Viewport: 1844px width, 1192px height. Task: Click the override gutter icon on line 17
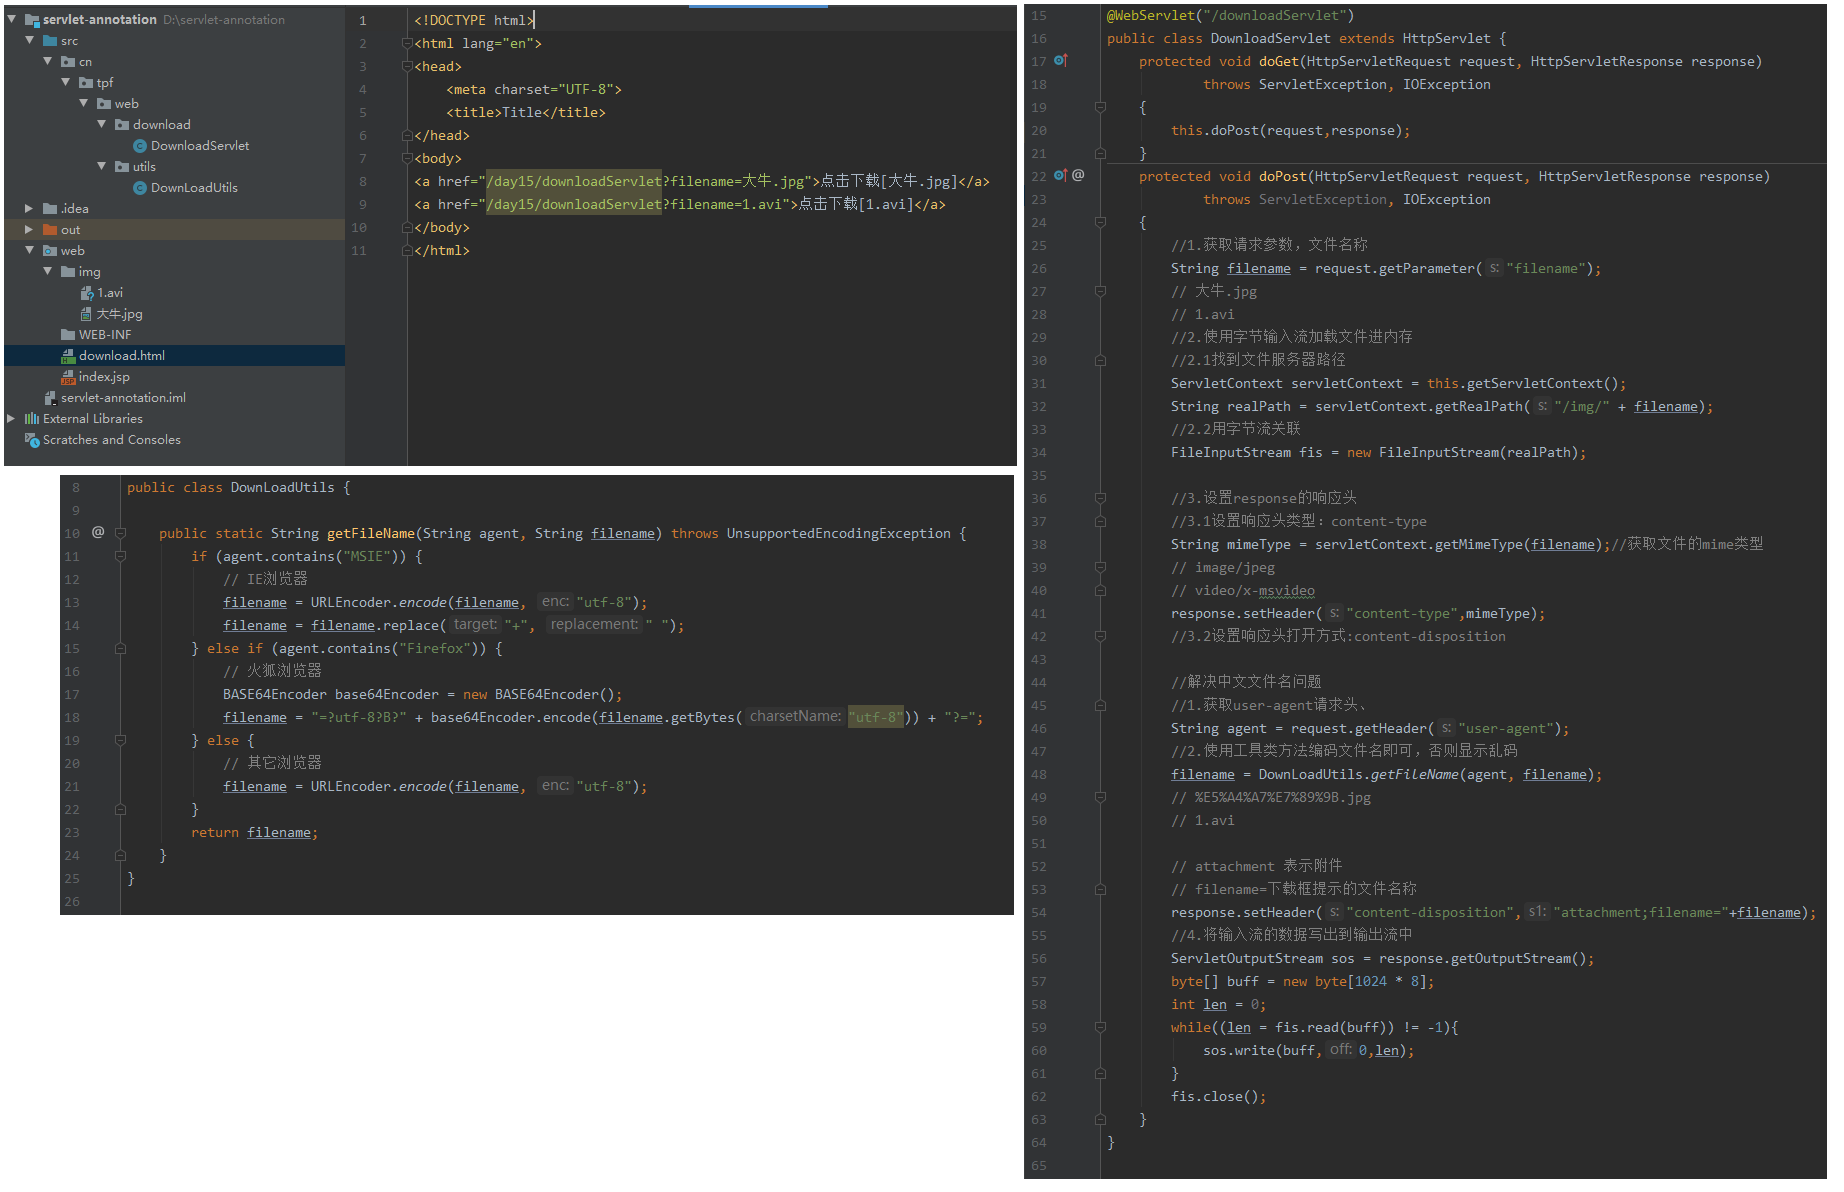(1061, 61)
